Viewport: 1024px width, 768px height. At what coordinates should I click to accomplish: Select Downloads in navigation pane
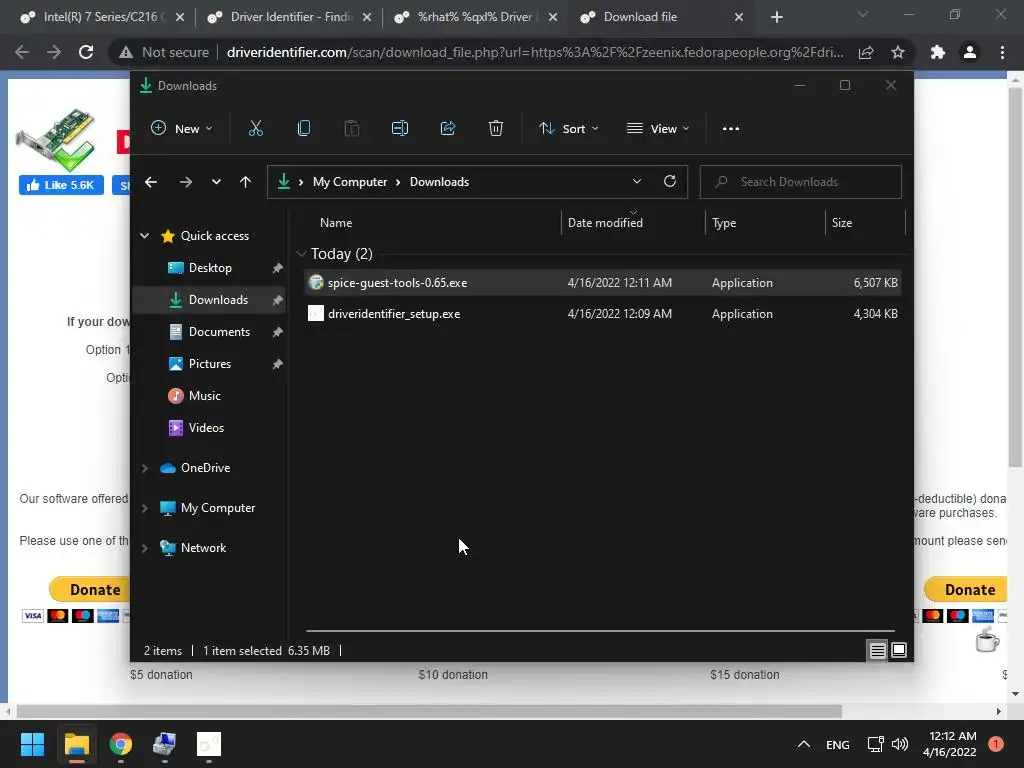click(x=210, y=300)
